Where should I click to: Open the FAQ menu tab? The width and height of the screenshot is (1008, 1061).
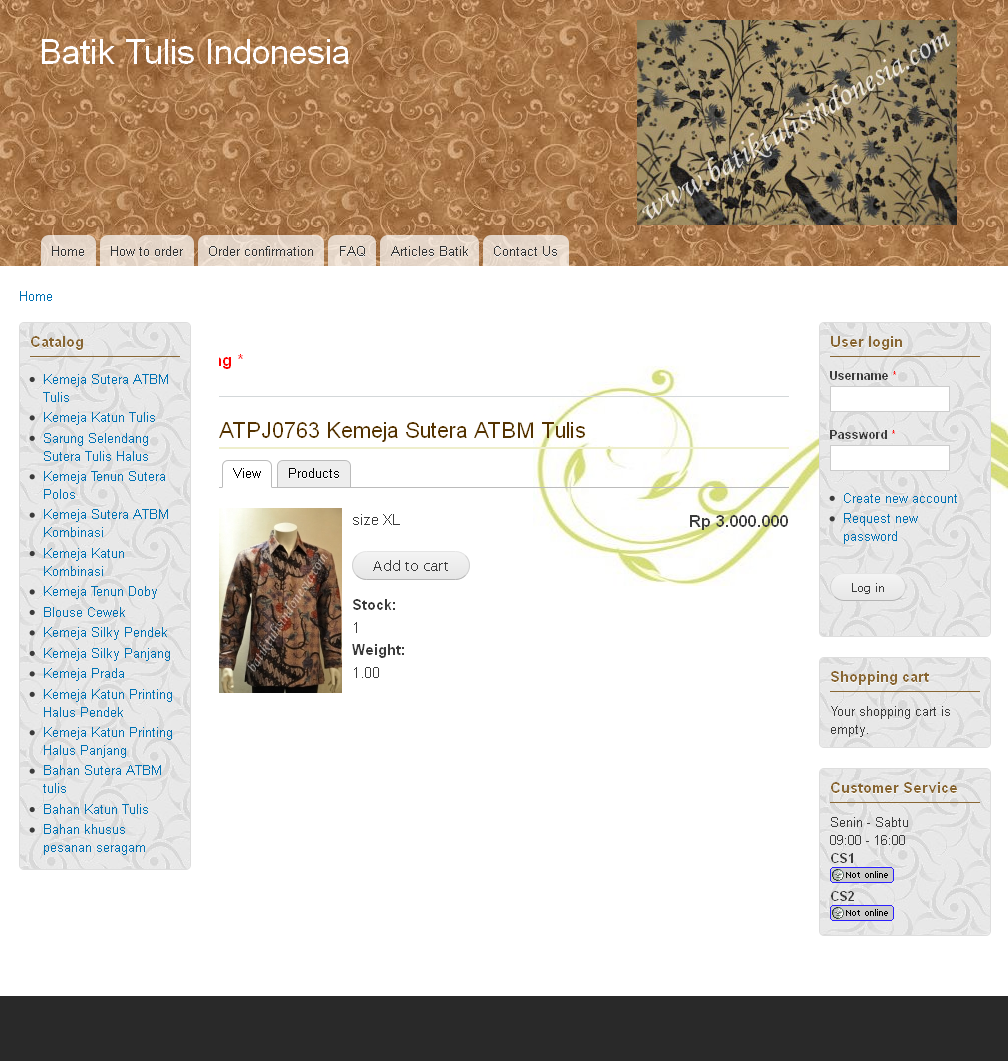pyautogui.click(x=352, y=251)
